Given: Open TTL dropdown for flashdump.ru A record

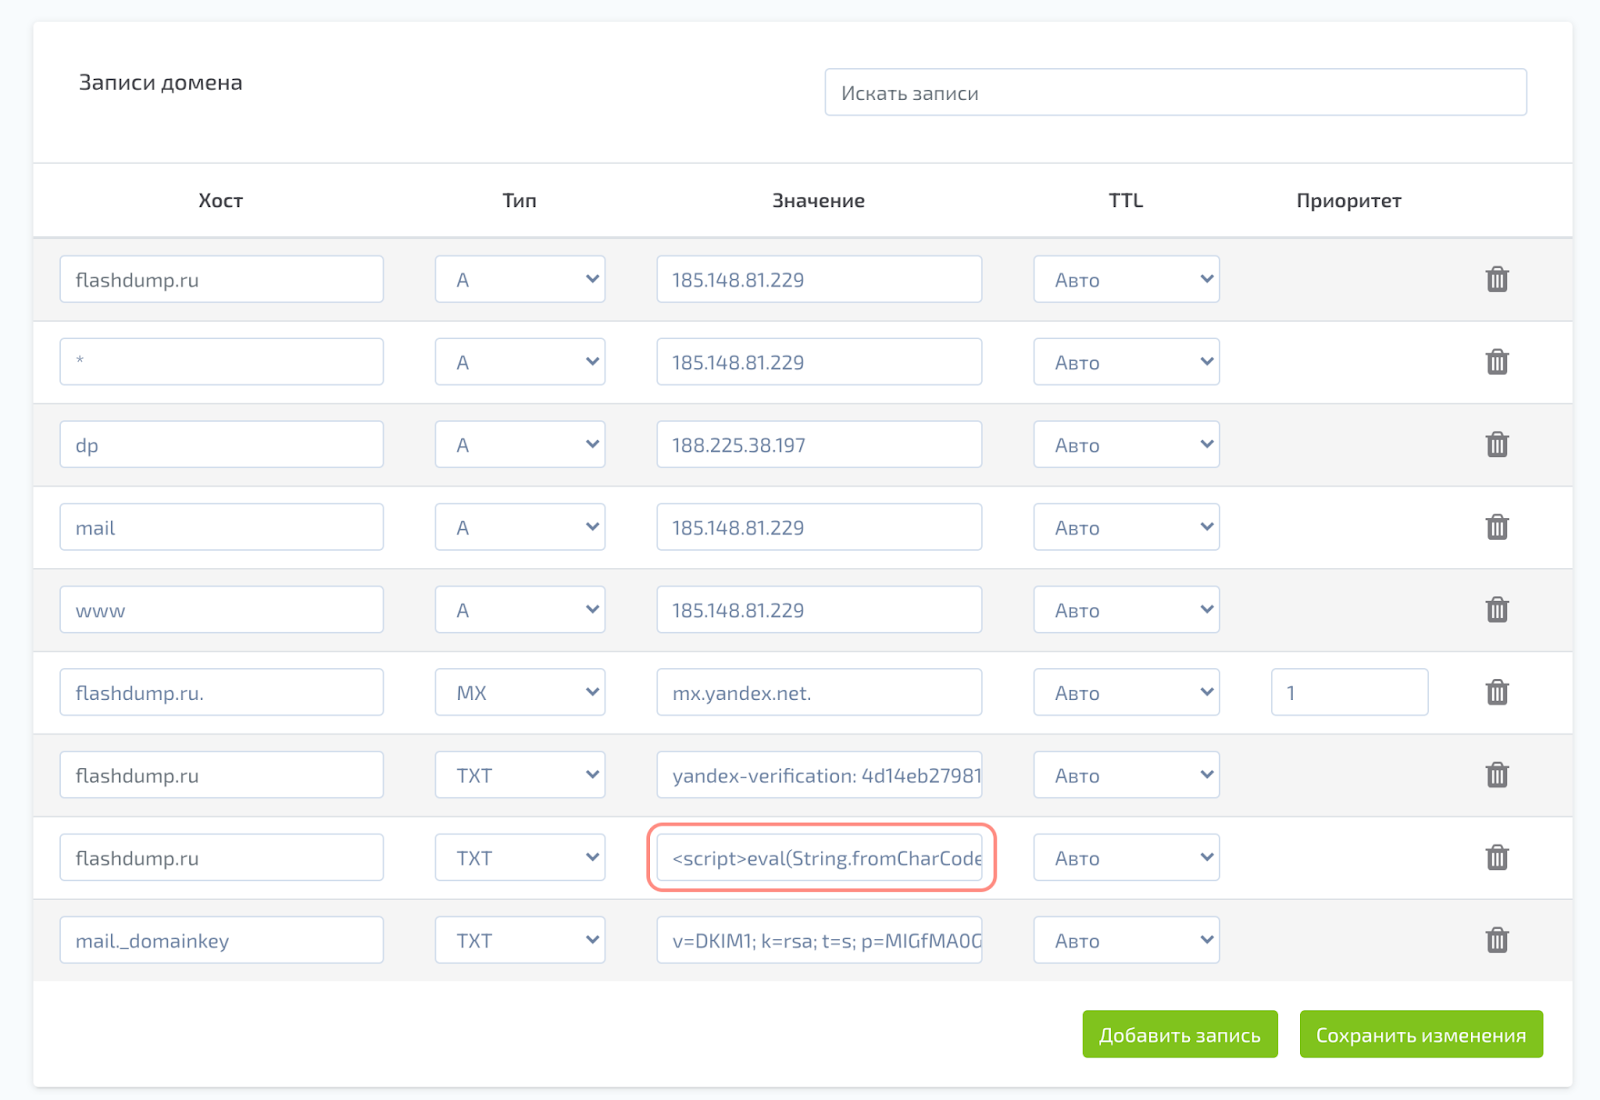Looking at the screenshot, I should [1126, 279].
